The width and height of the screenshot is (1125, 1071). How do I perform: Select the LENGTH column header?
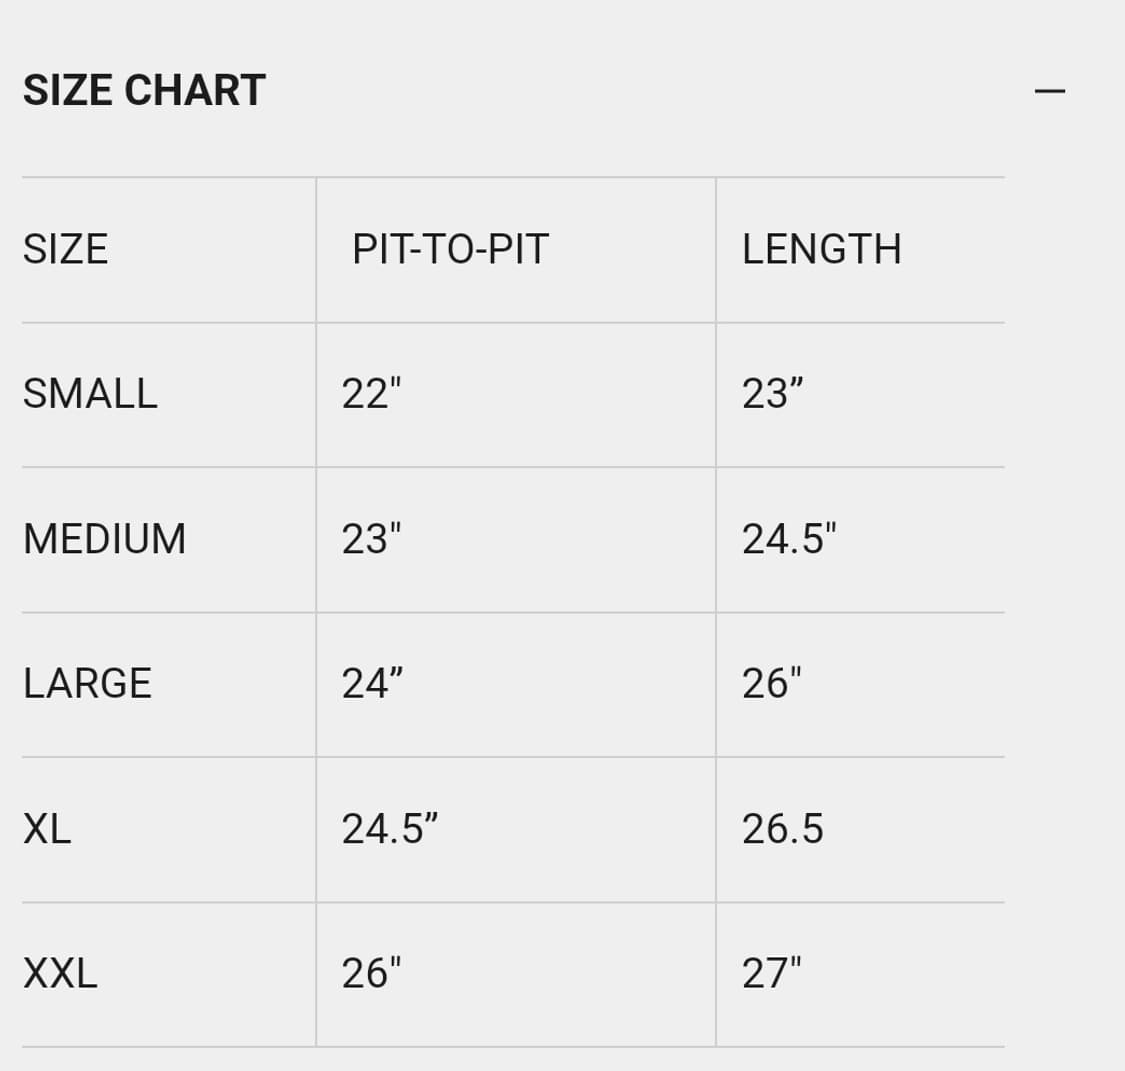point(822,250)
